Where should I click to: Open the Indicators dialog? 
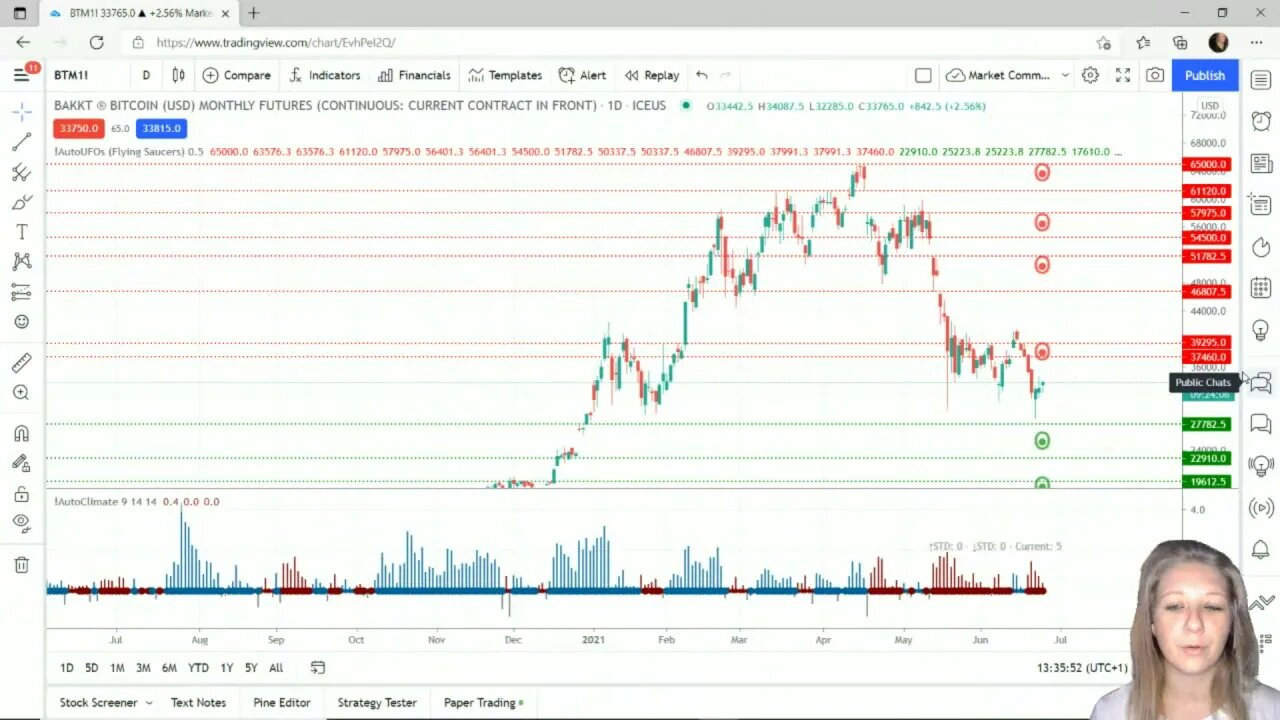pos(325,75)
